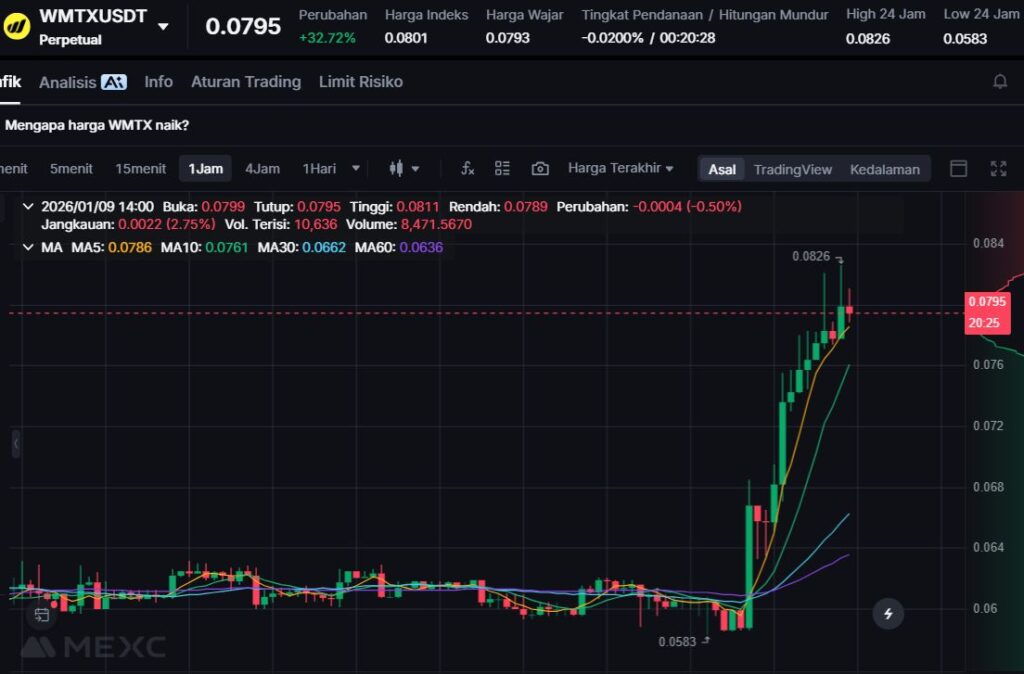Open the Harga Terakhir price type dropdown
The image size is (1024, 674).
(620, 169)
